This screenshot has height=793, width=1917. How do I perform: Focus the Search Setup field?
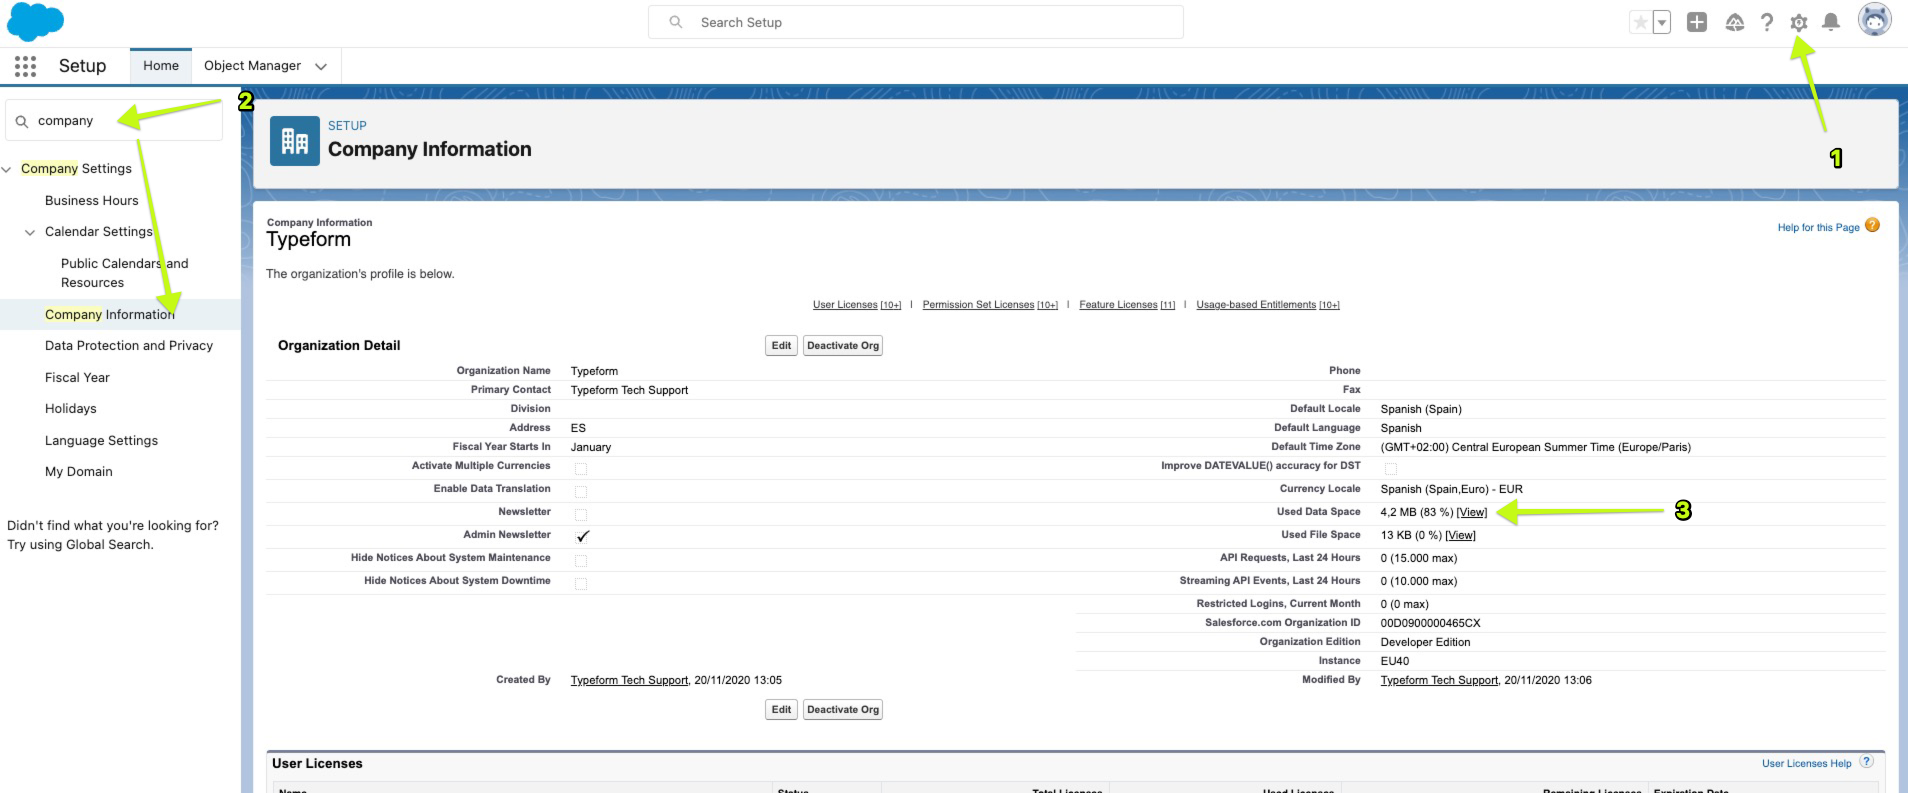coord(916,22)
